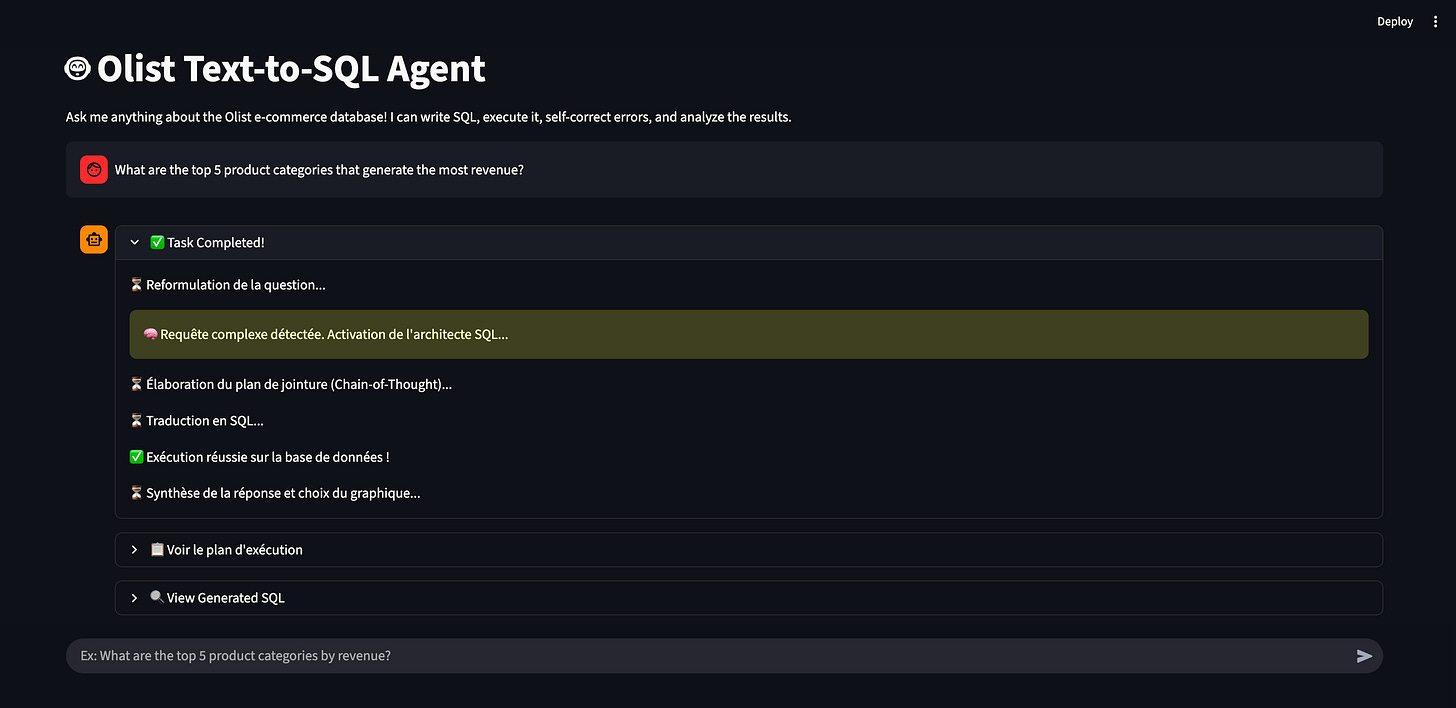Screen dimensions: 1456x708
Task: Click the checkmark on 'Exécution réussie sur la base'
Action: (x=136, y=456)
